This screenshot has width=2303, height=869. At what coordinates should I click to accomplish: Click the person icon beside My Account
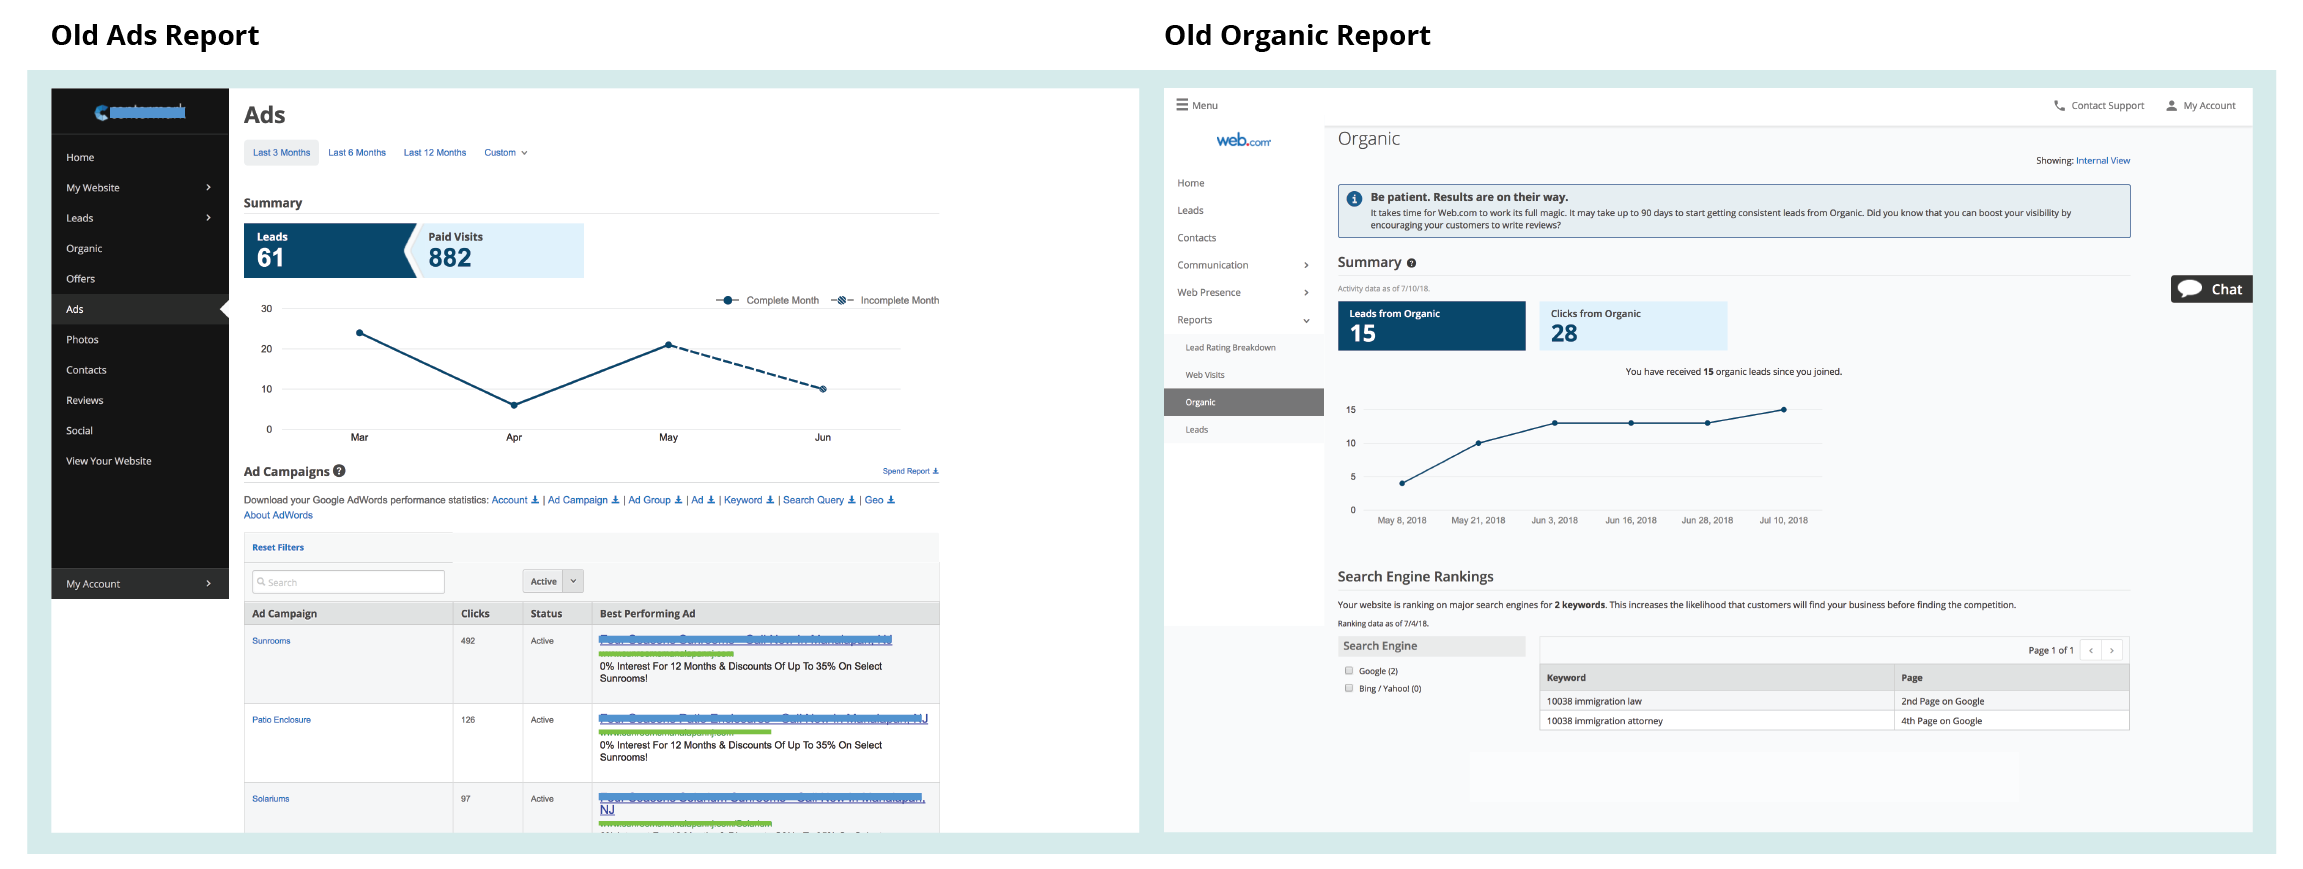pyautogui.click(x=2171, y=105)
